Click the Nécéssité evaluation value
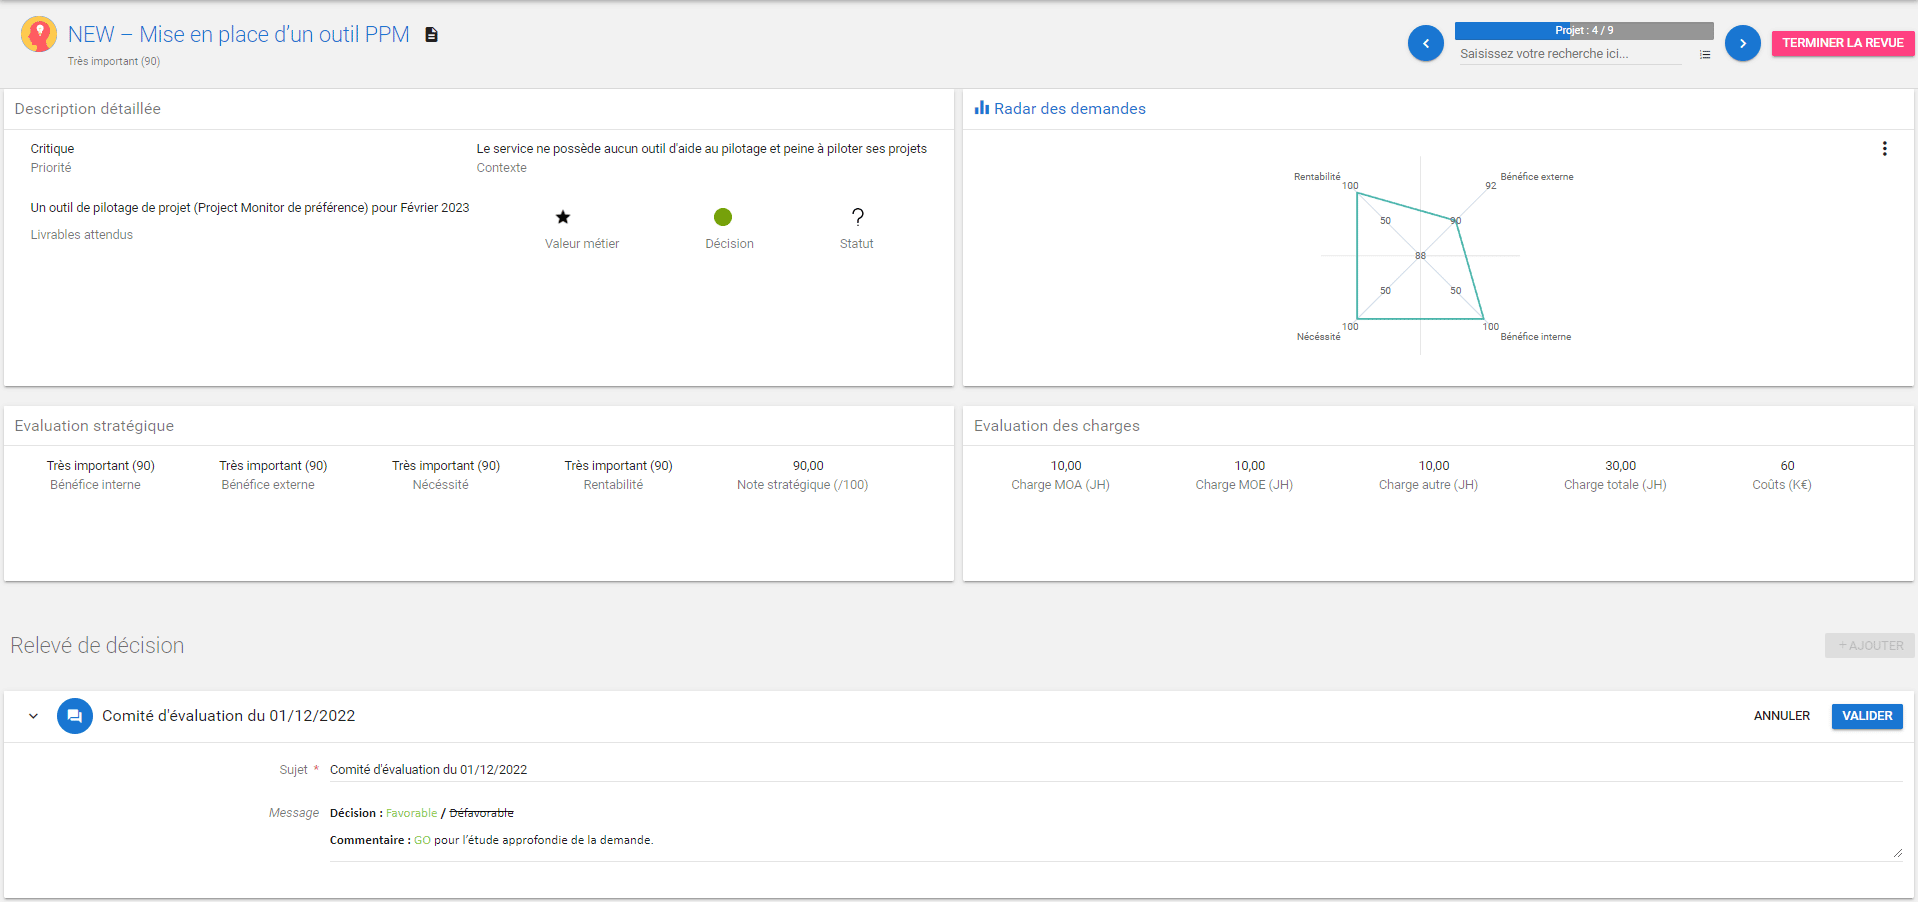The image size is (1918, 902). point(446,466)
